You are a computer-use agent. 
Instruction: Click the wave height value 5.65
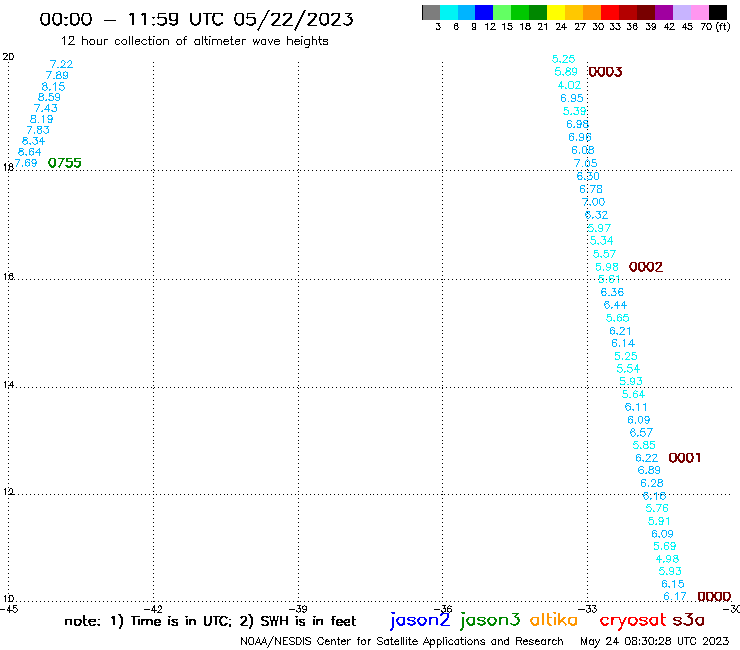pyautogui.click(x=618, y=318)
